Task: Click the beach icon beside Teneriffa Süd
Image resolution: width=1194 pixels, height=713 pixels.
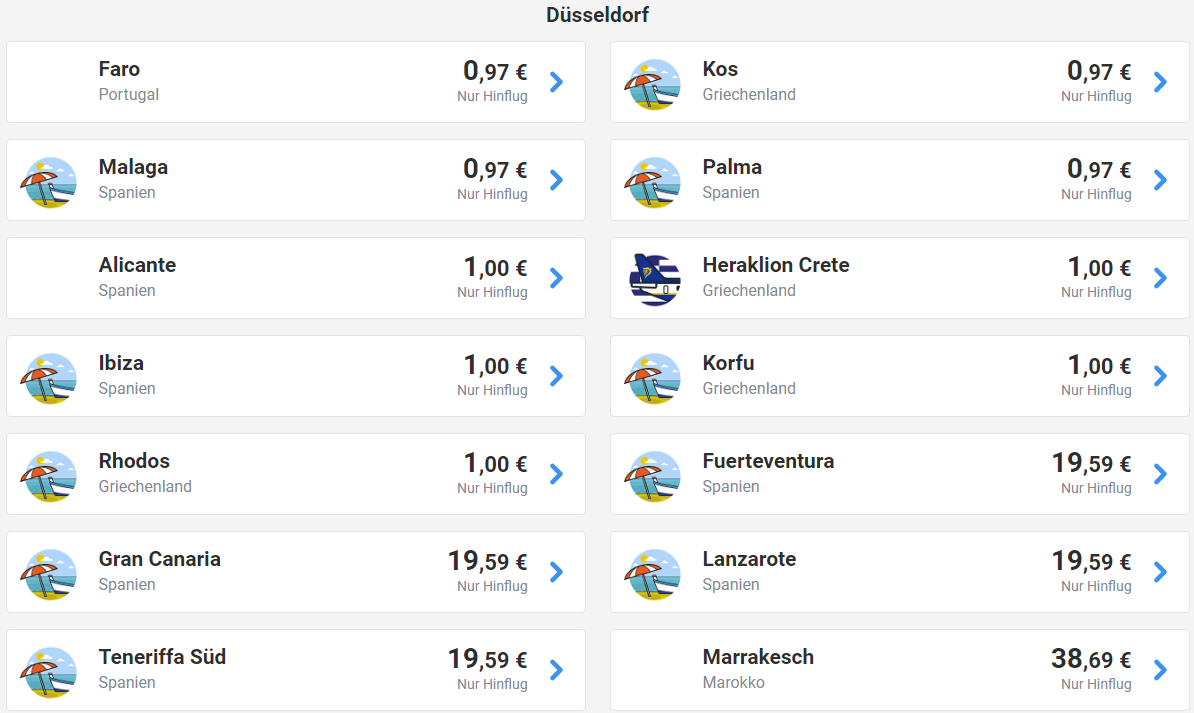Action: tap(48, 671)
